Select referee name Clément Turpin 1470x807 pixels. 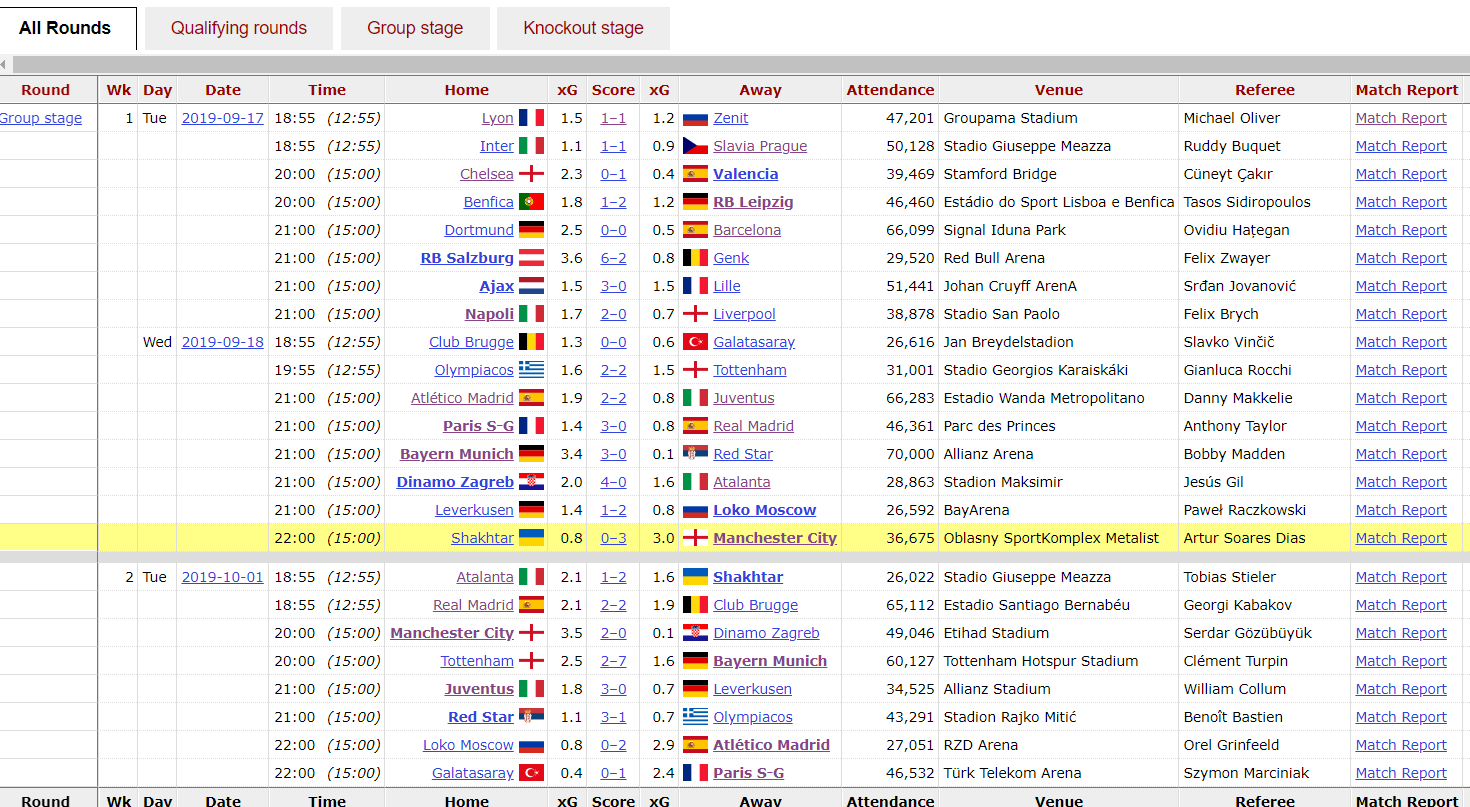(1237, 661)
